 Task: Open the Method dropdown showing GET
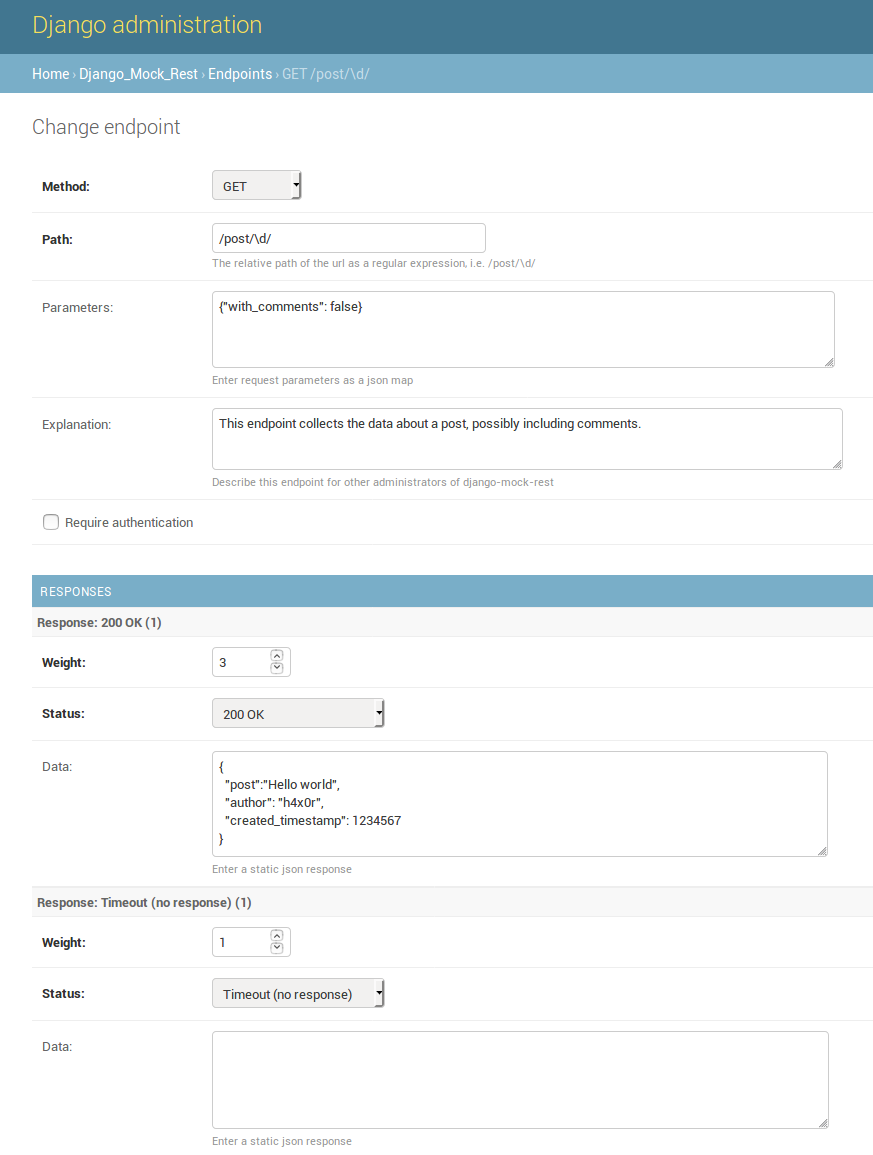point(256,186)
